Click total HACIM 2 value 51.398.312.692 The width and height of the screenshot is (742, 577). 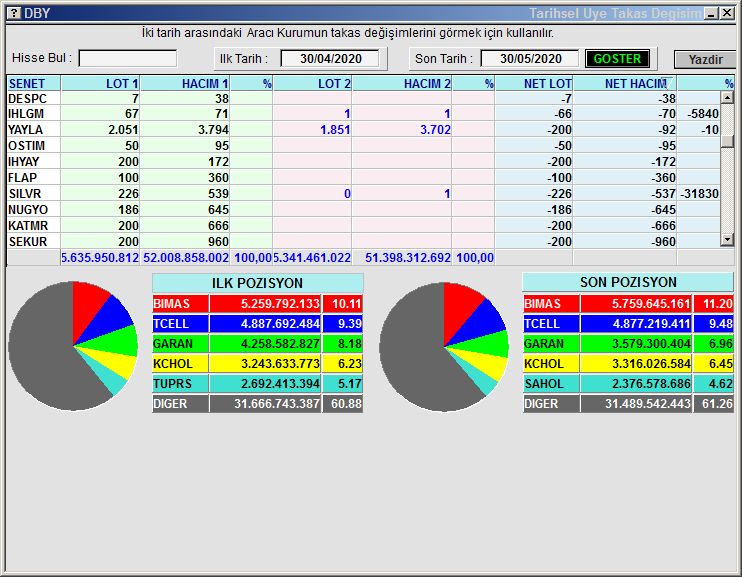(x=408, y=258)
